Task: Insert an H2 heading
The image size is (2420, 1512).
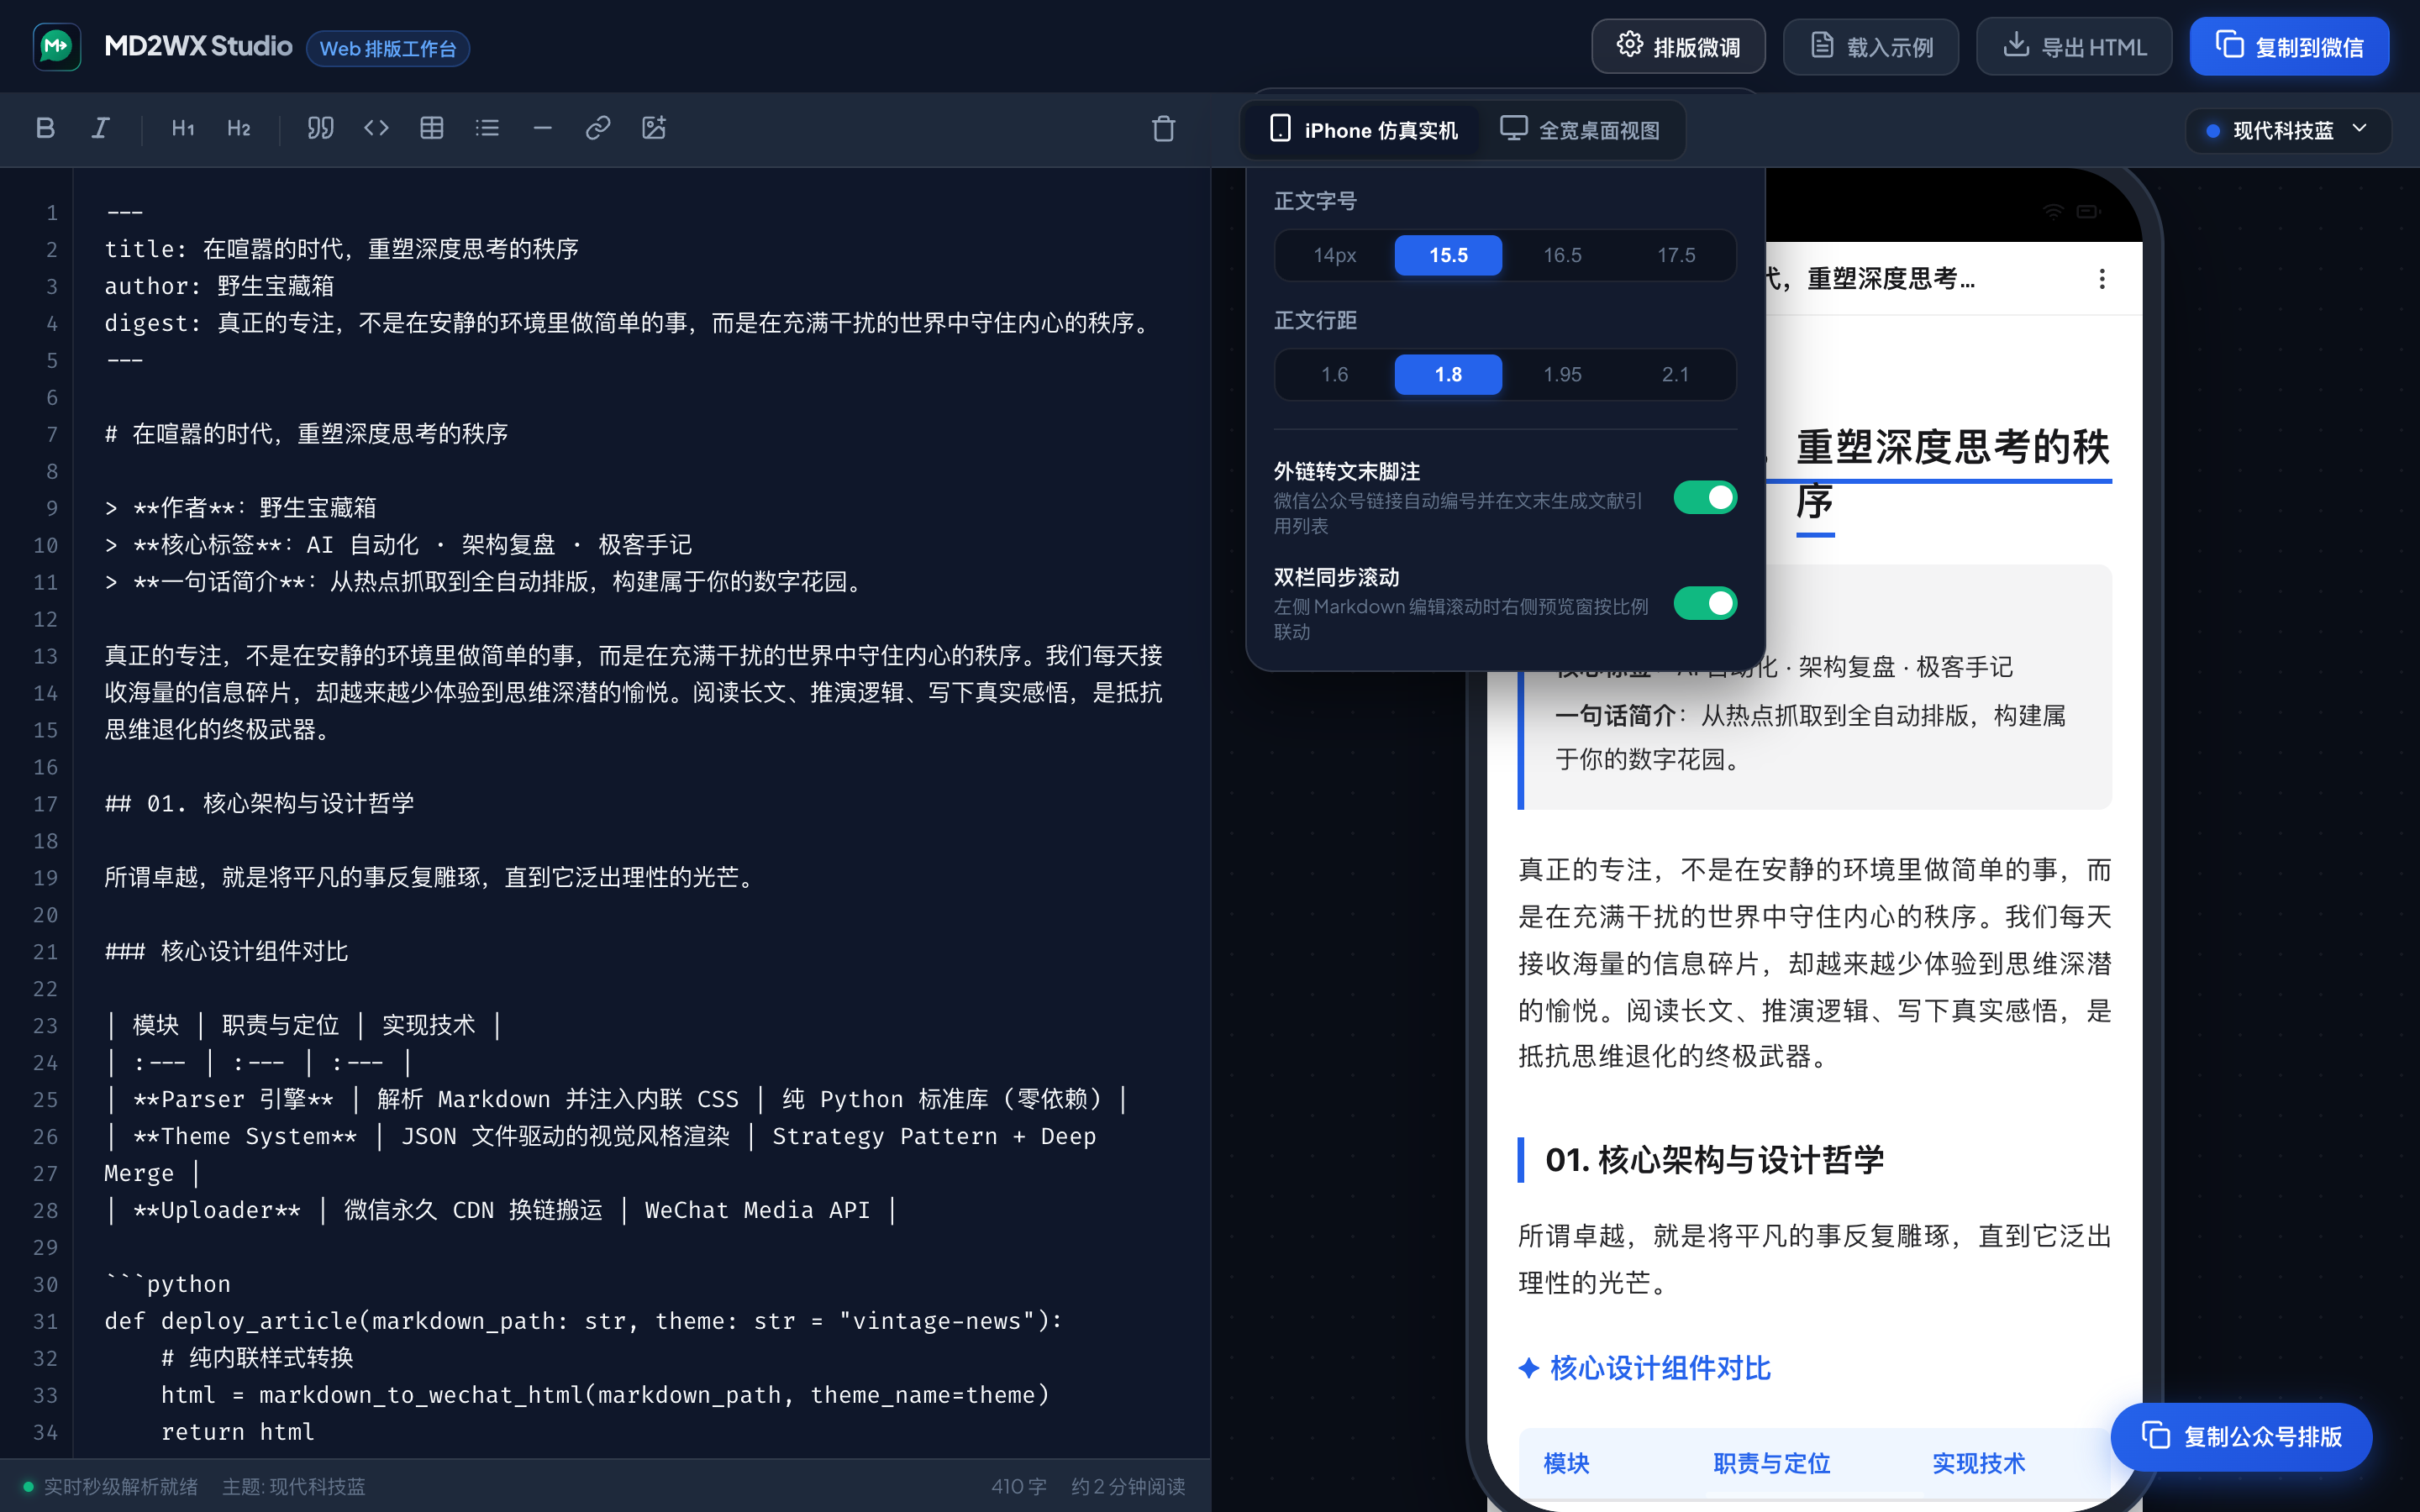Action: pyautogui.click(x=239, y=128)
